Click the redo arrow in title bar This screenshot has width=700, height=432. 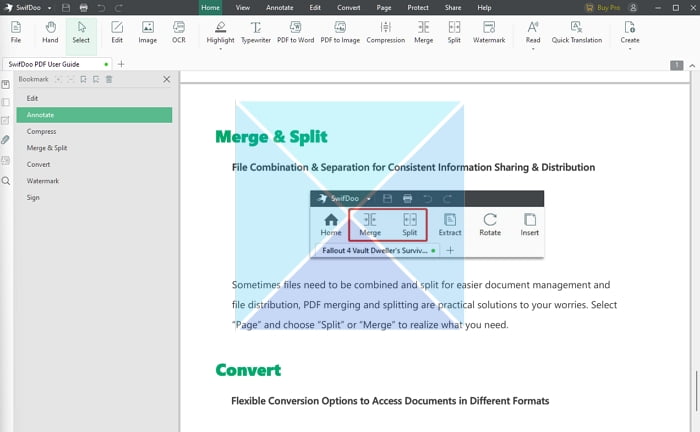coord(119,8)
